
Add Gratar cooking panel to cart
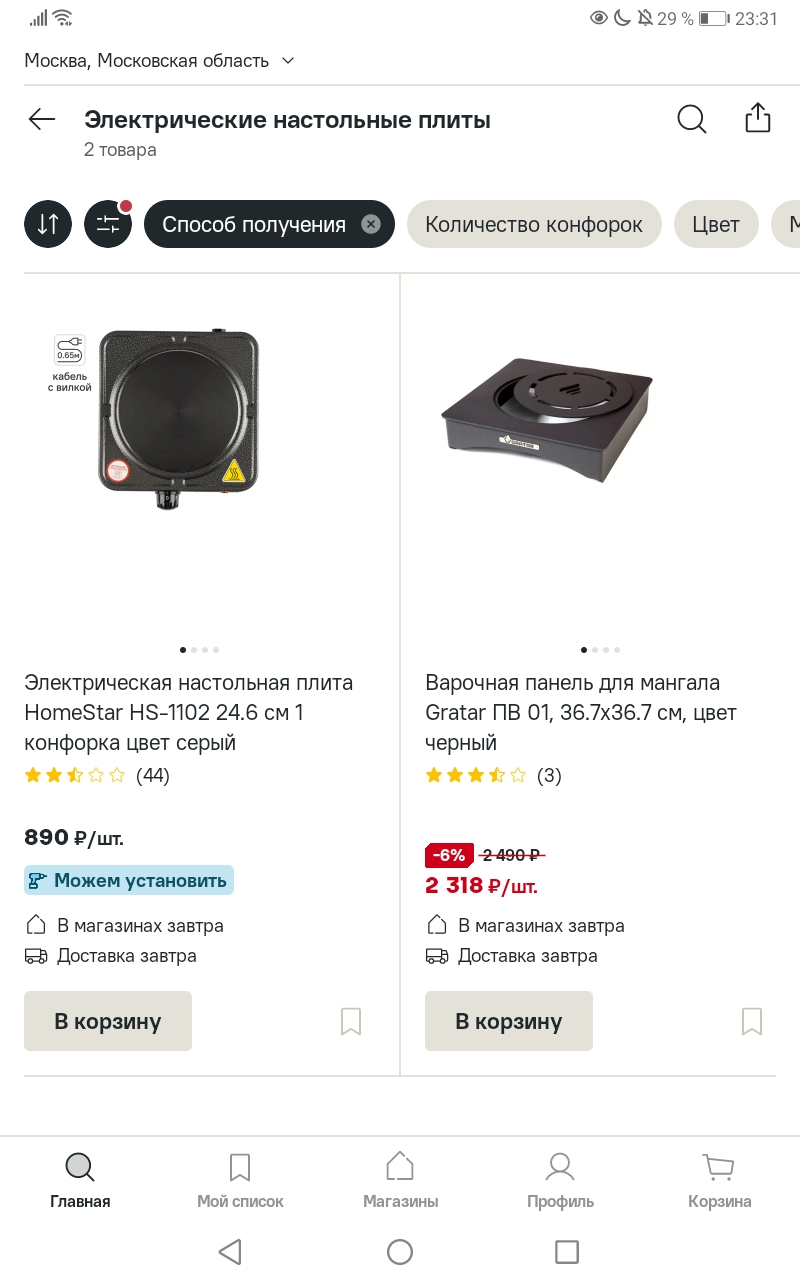point(509,1021)
